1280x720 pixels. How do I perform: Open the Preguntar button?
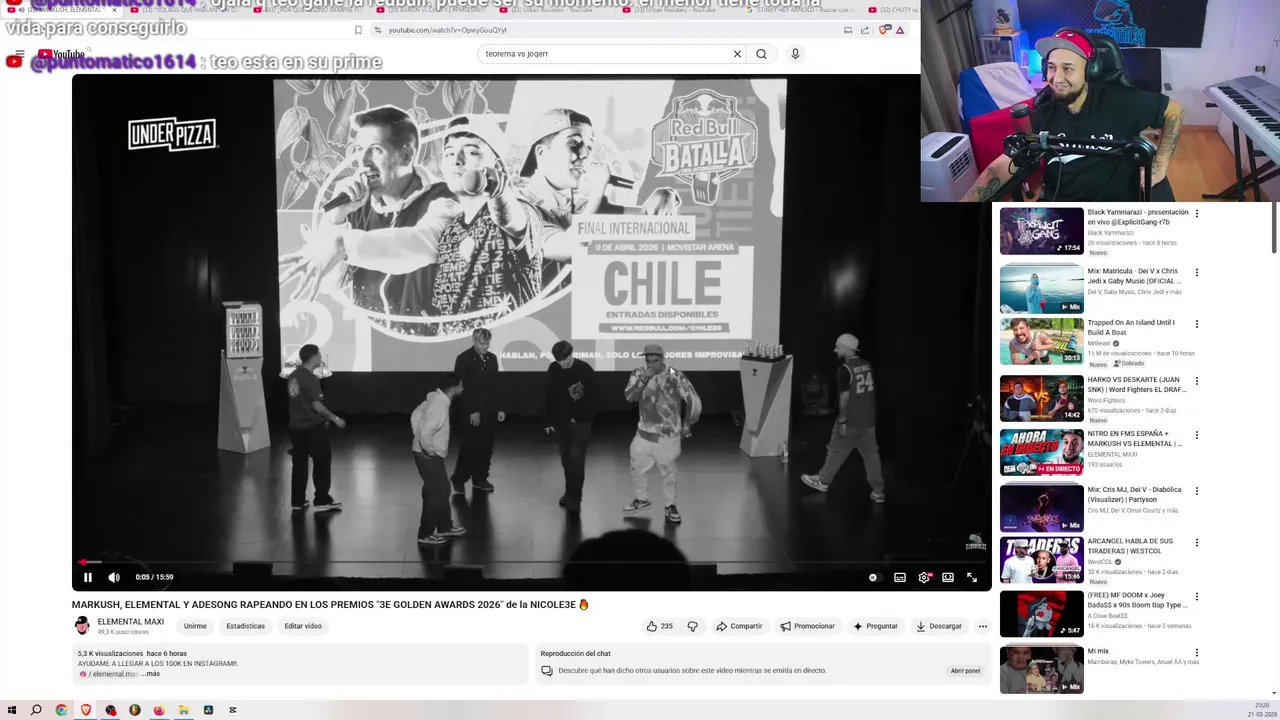point(875,626)
